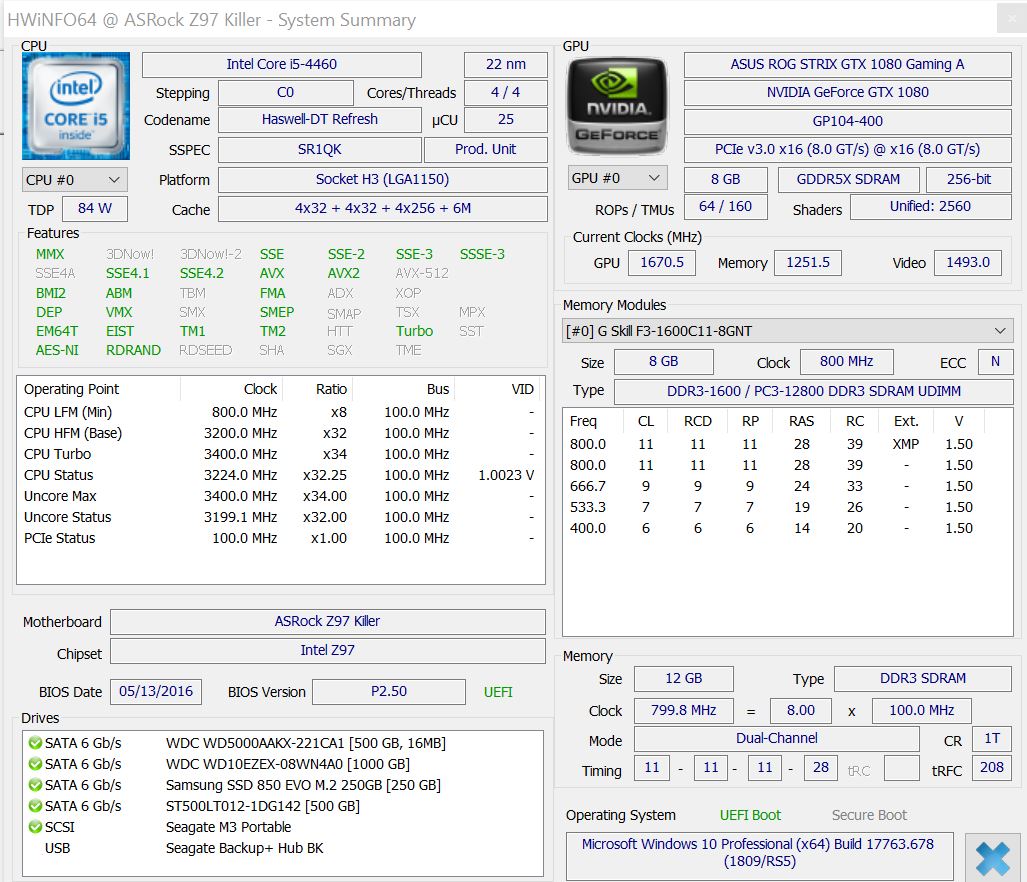Click the Intel Z97 chipset field
1027x882 pixels.
coord(327,650)
